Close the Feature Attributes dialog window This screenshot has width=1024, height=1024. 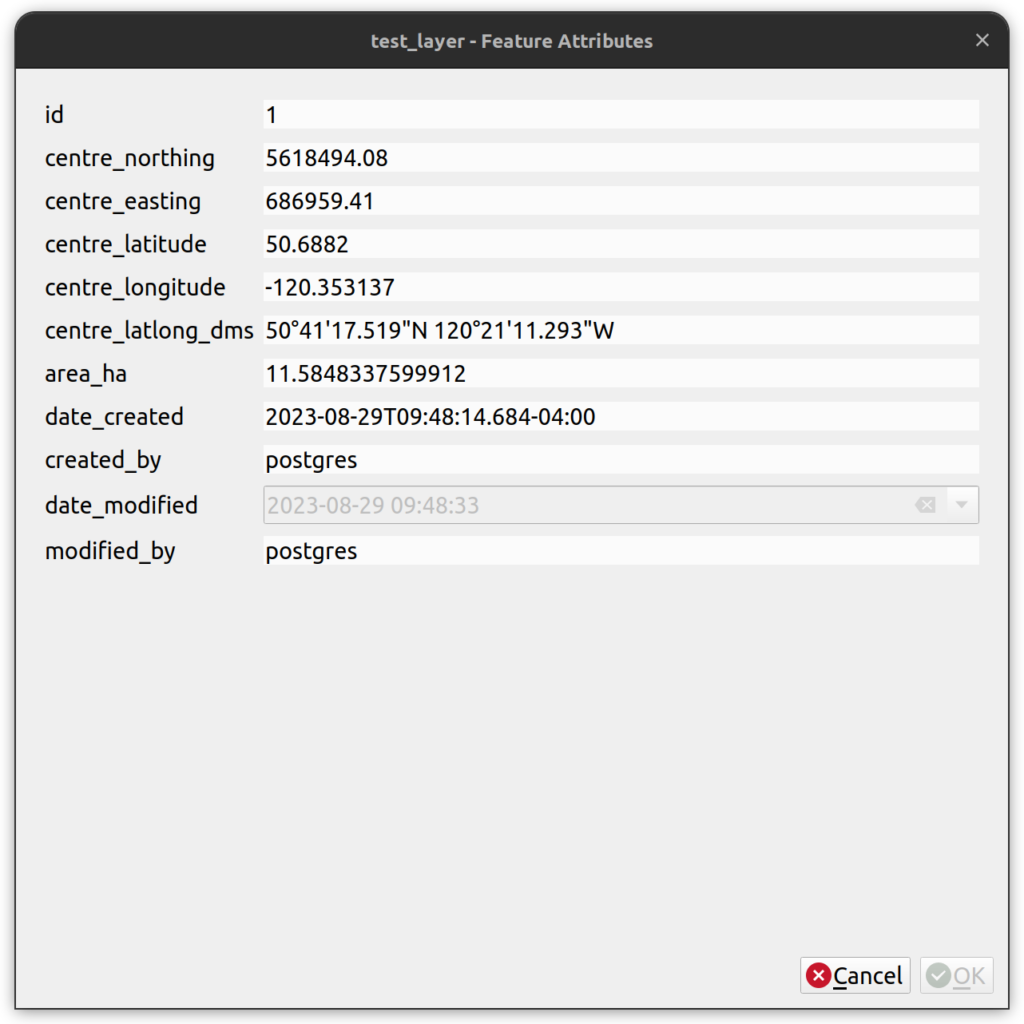click(982, 40)
